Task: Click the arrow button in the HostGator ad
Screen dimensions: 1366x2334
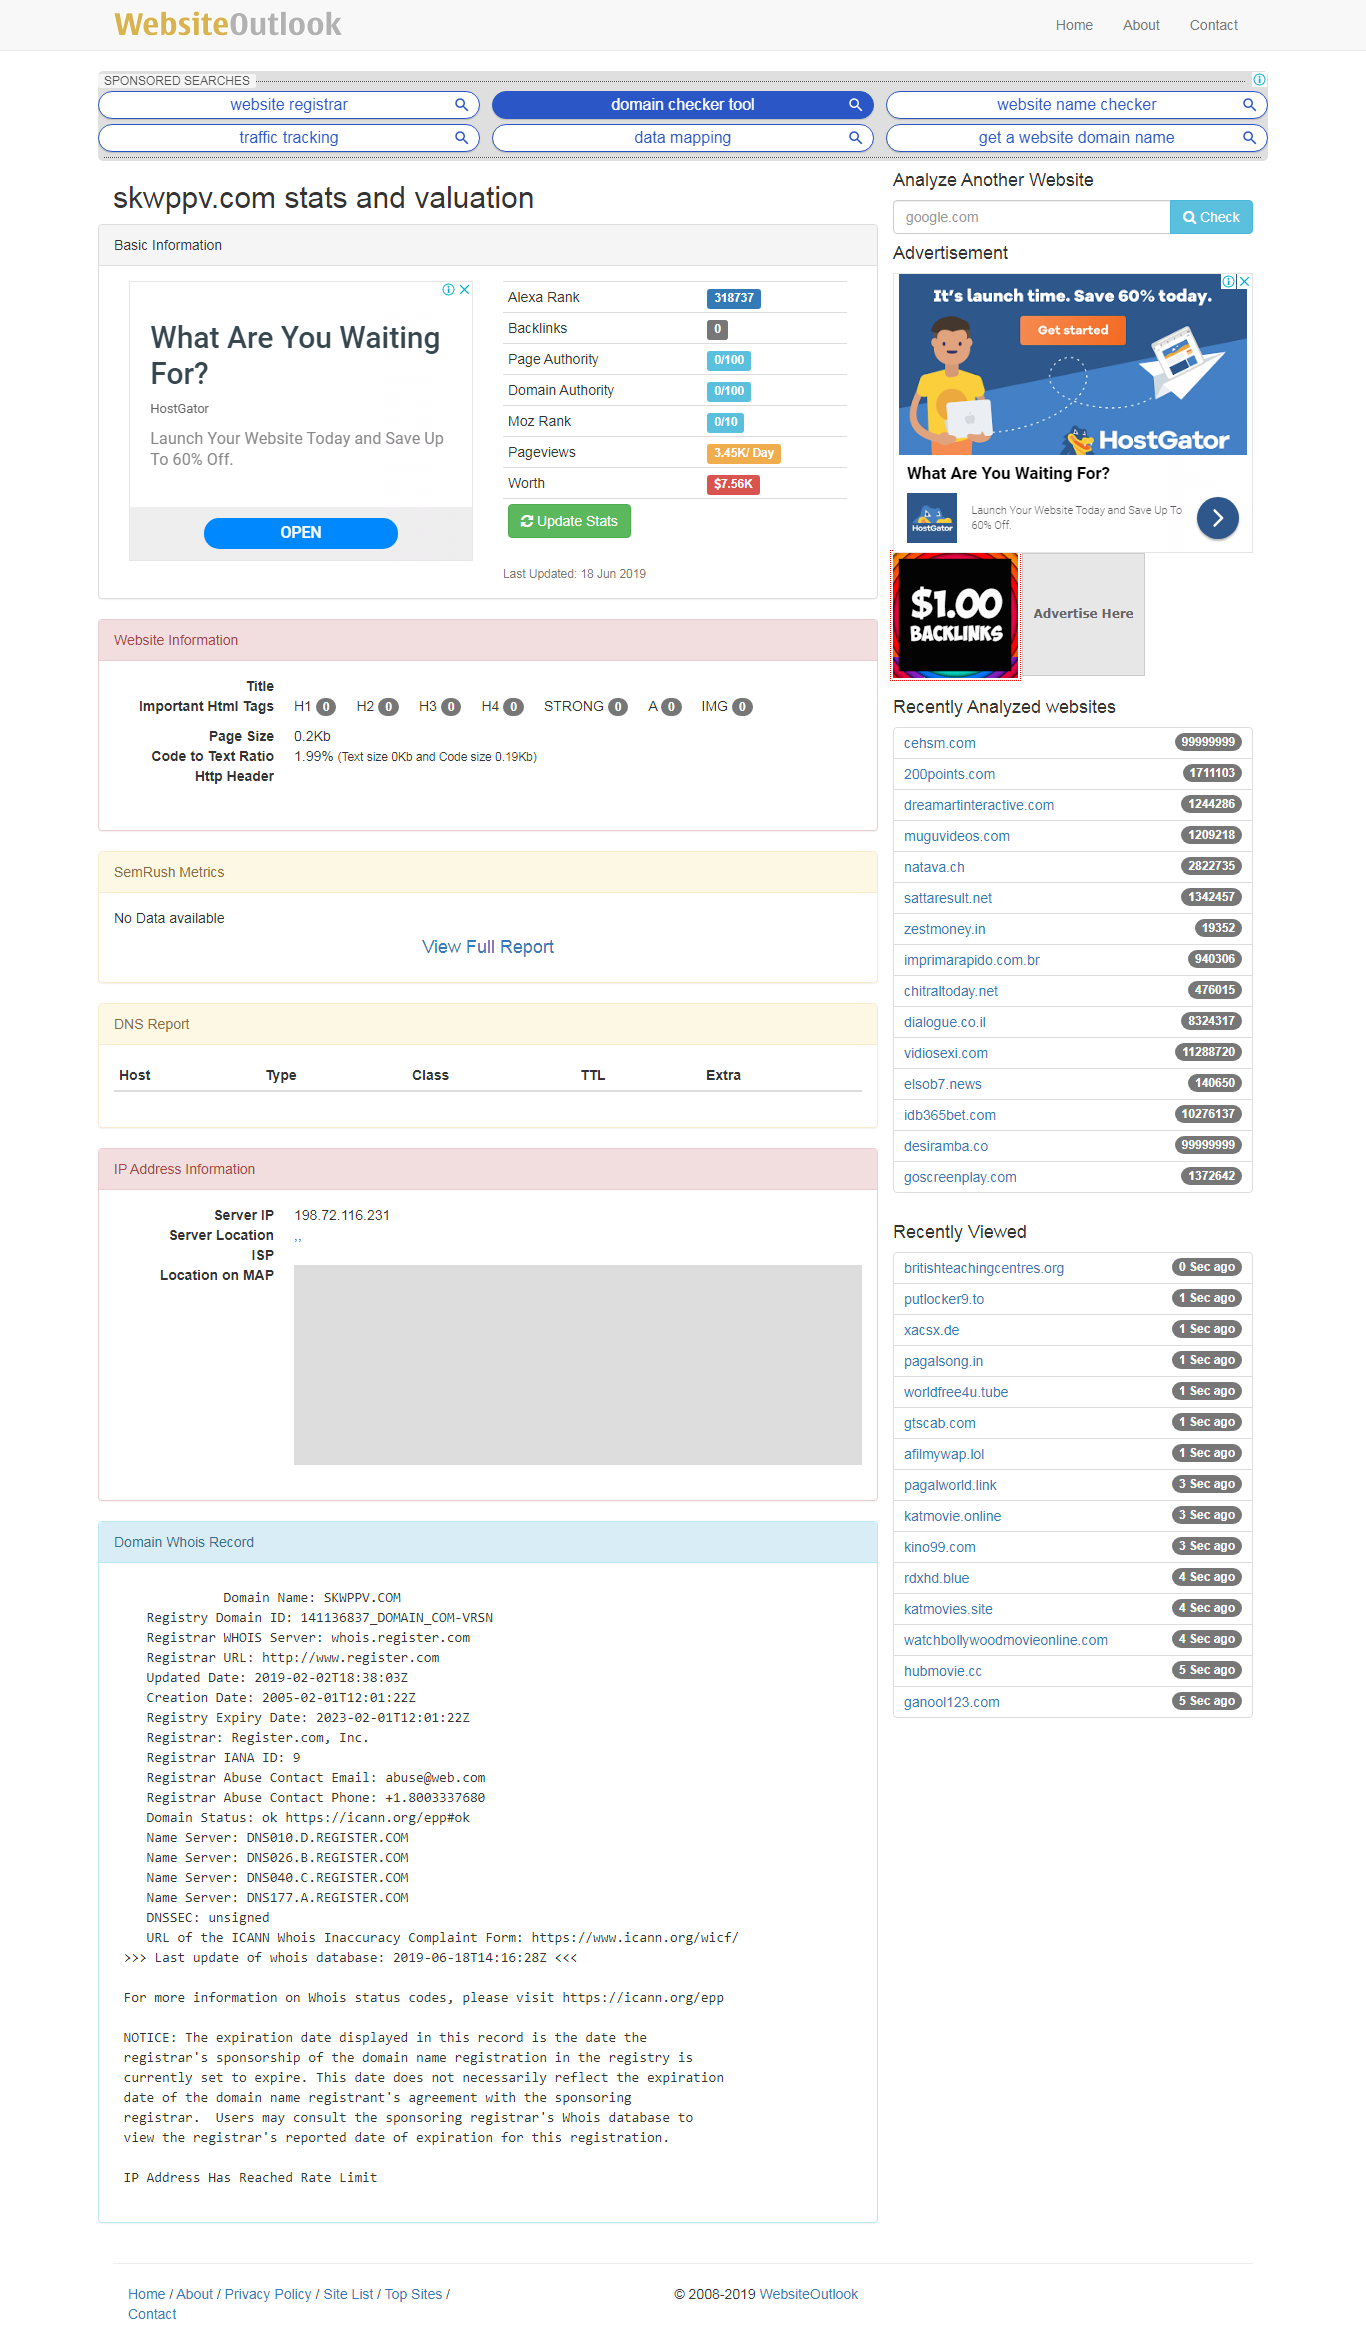Action: (1218, 518)
